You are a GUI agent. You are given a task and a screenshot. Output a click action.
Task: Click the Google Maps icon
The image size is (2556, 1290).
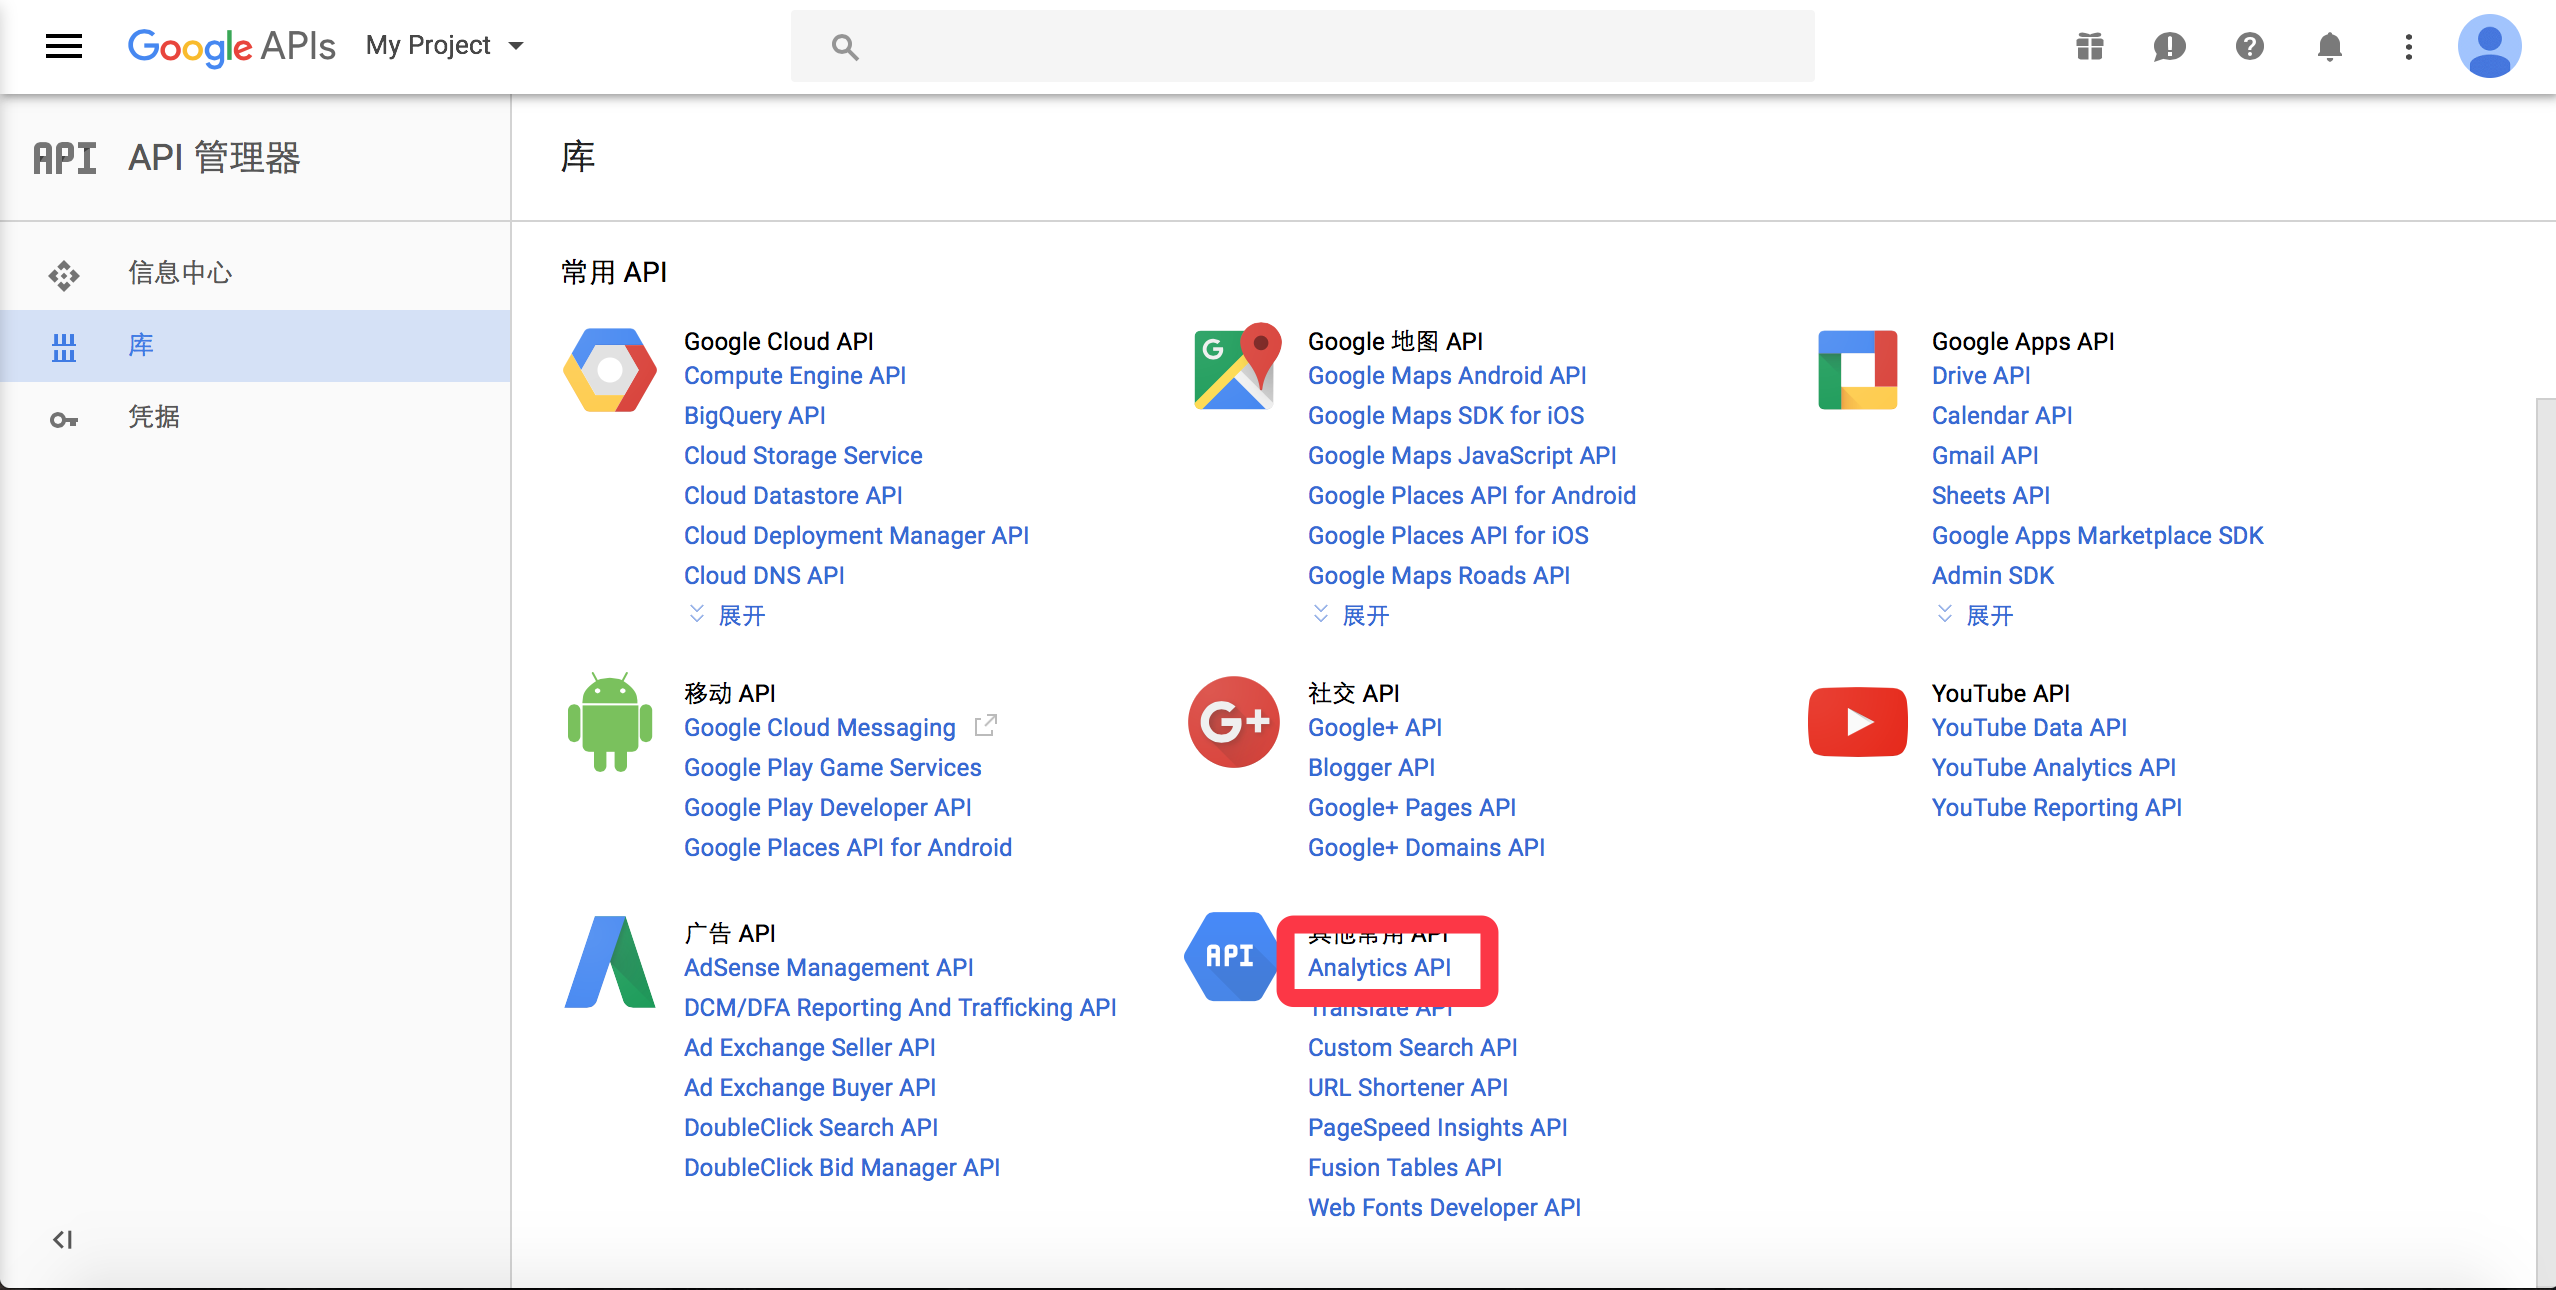click(x=1238, y=367)
